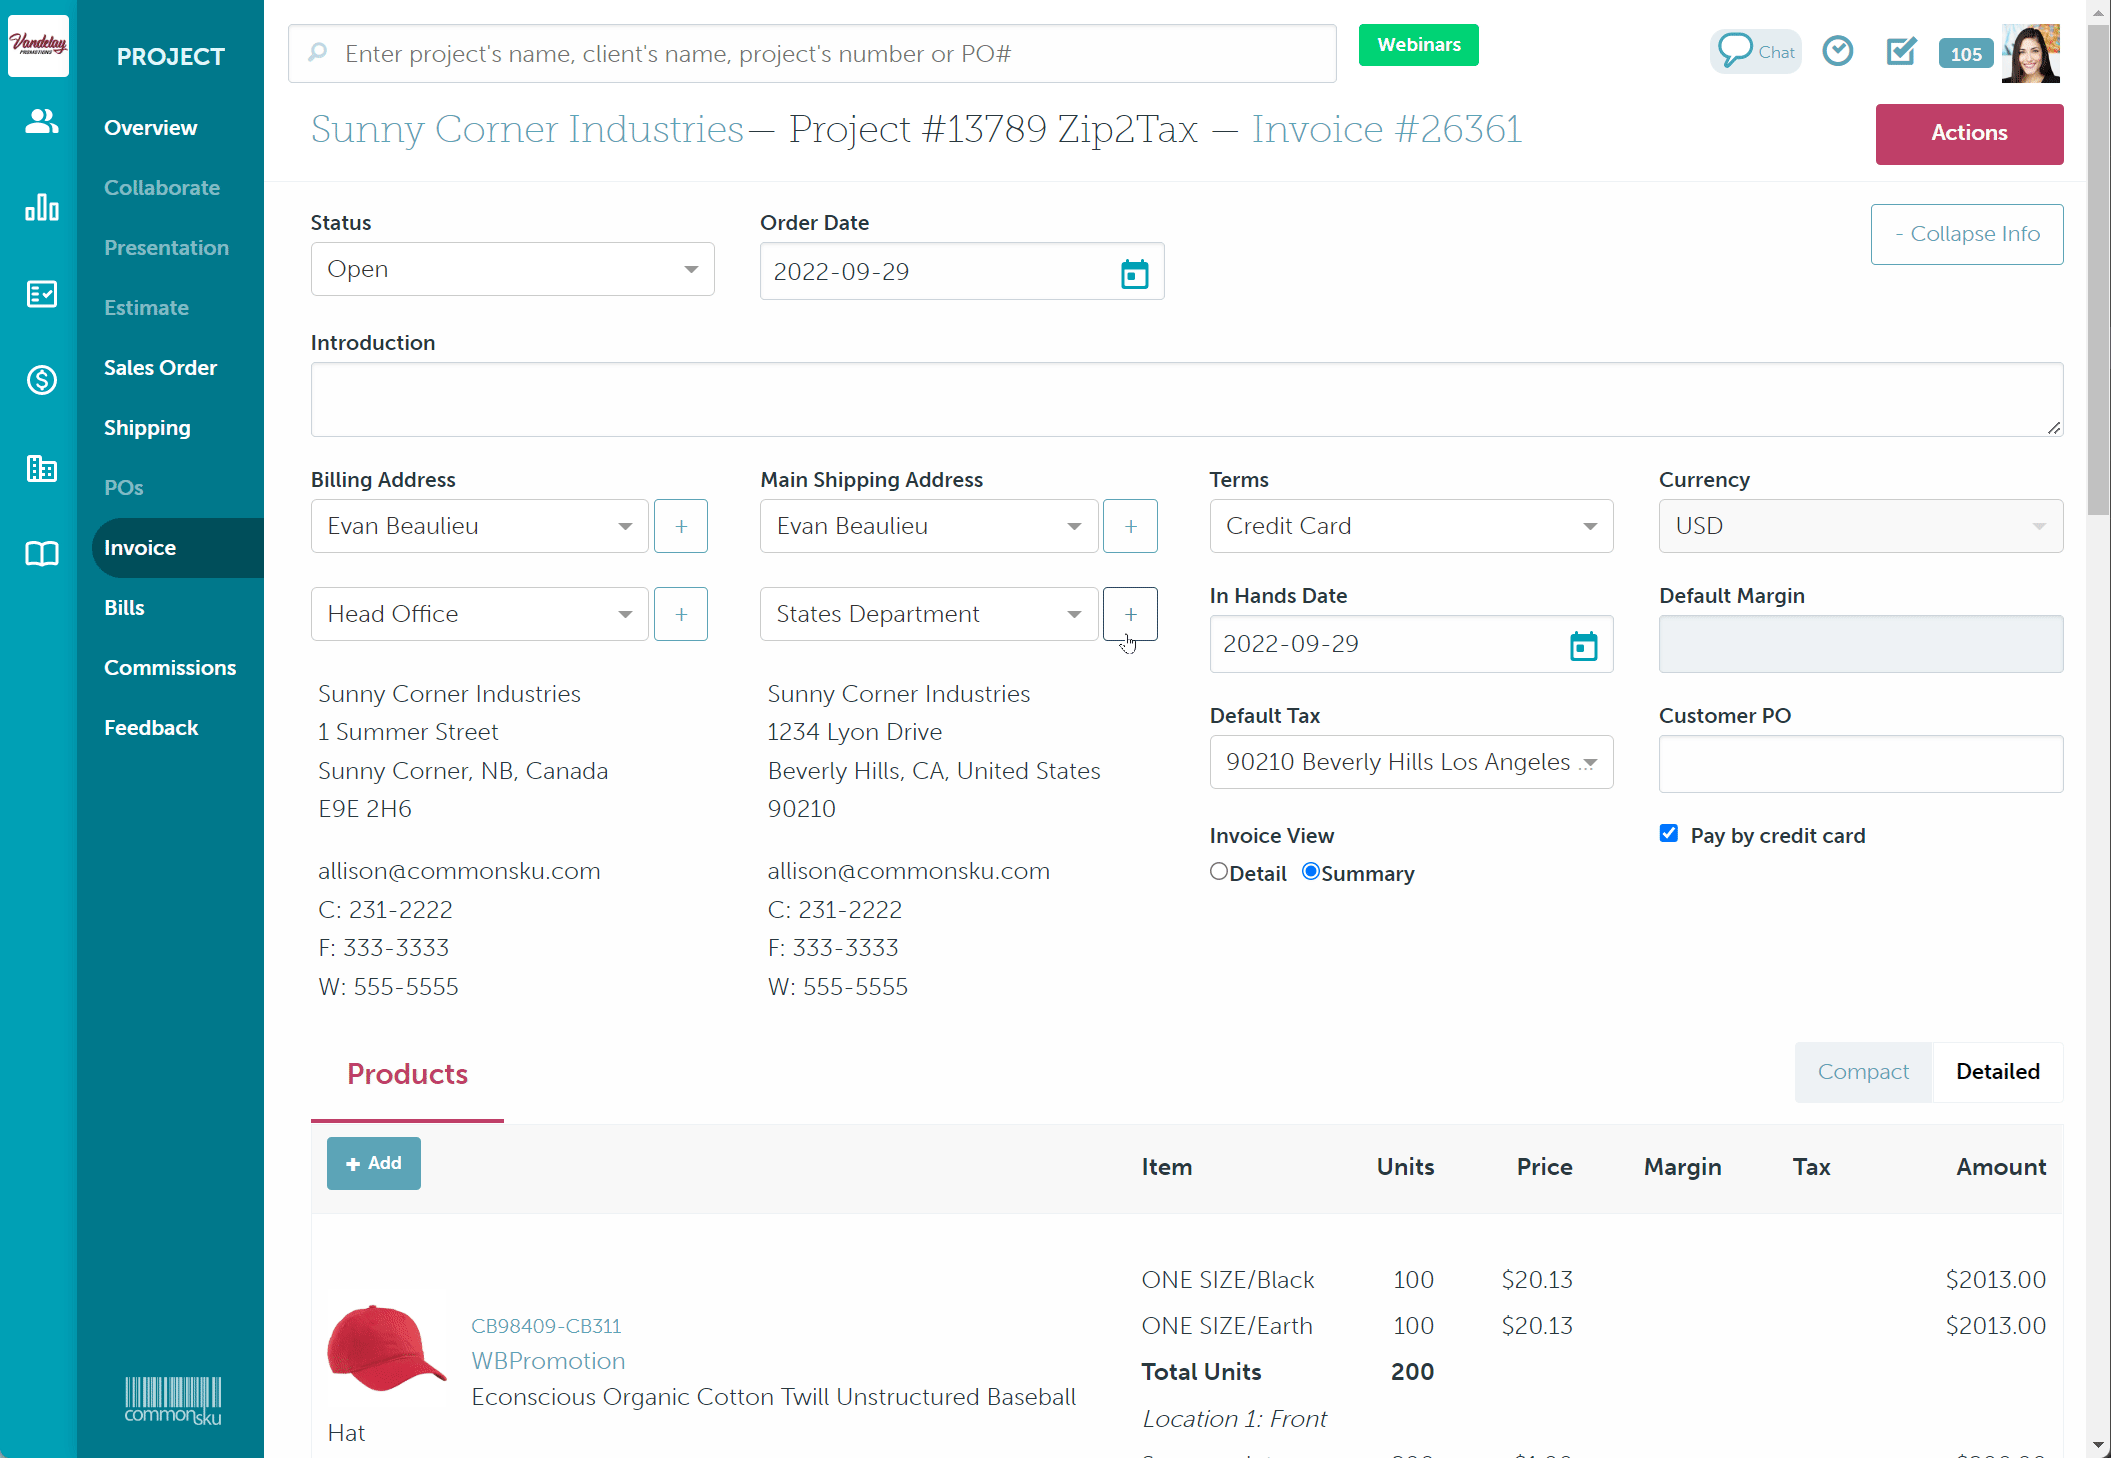
Task: Open the dollar sign finance sidebar icon
Action: [x=41, y=380]
